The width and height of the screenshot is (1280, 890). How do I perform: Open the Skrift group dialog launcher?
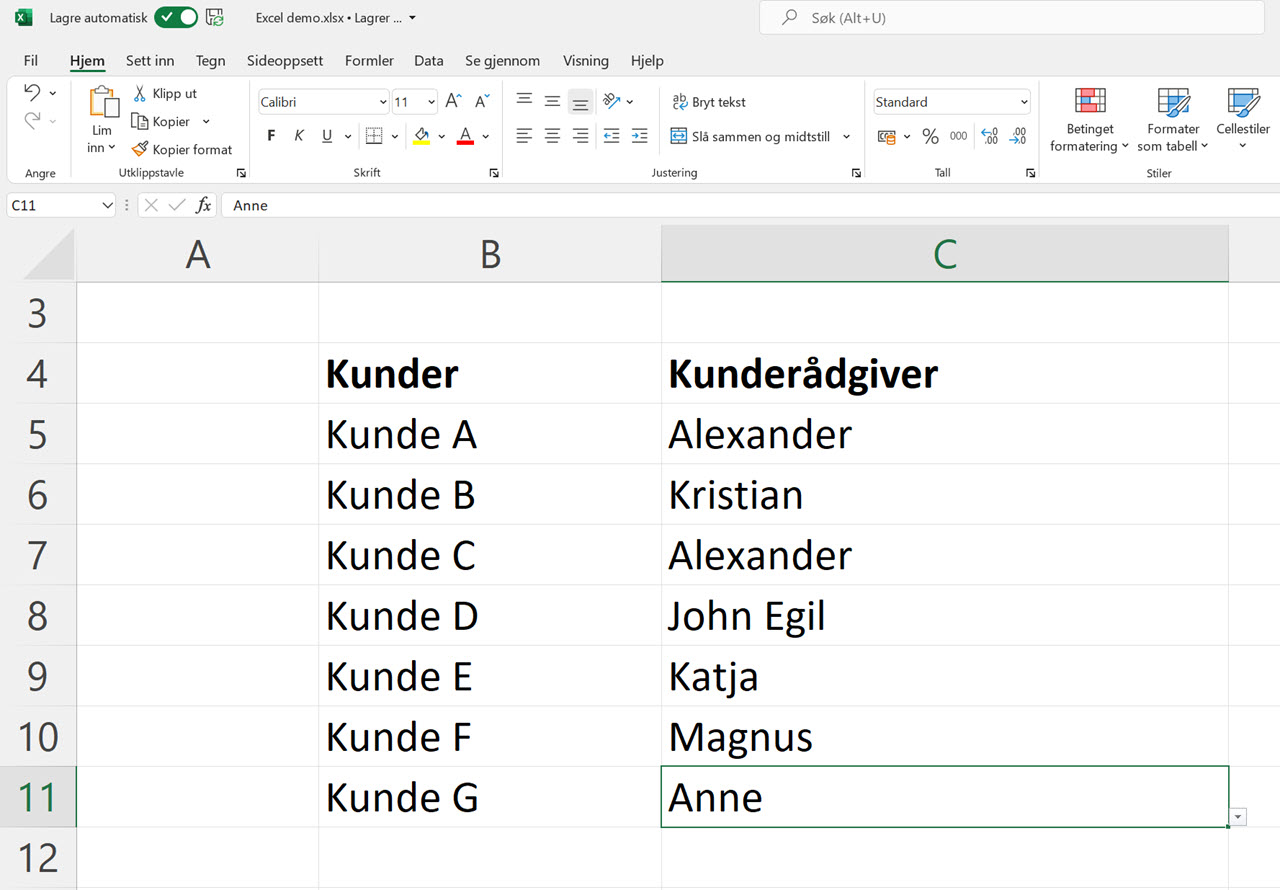click(x=494, y=173)
